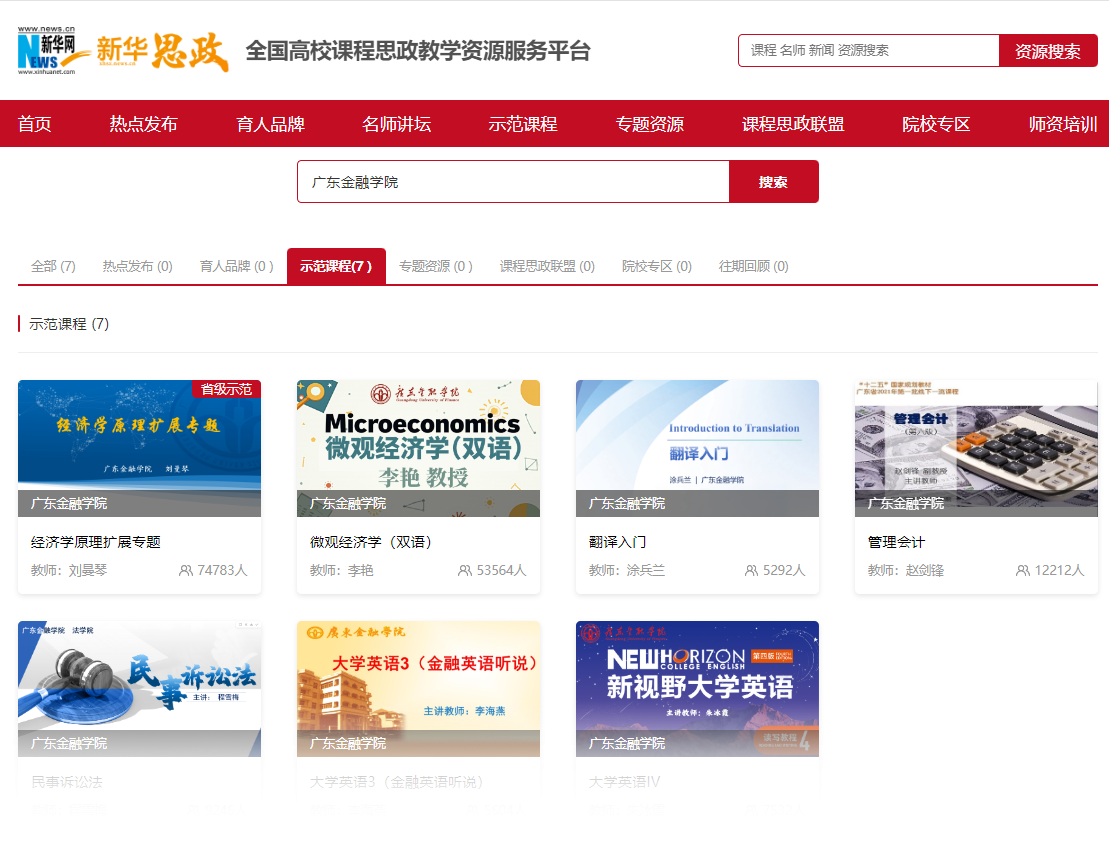The width and height of the screenshot is (1110, 857).
Task: Click the 翻译入门 course title link
Action: [x=617, y=542]
